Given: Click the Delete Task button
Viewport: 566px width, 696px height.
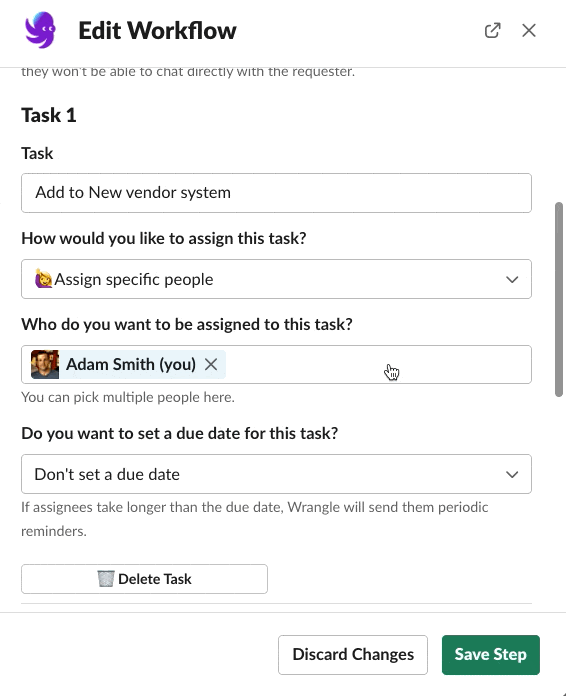Looking at the screenshot, I should coord(144,579).
